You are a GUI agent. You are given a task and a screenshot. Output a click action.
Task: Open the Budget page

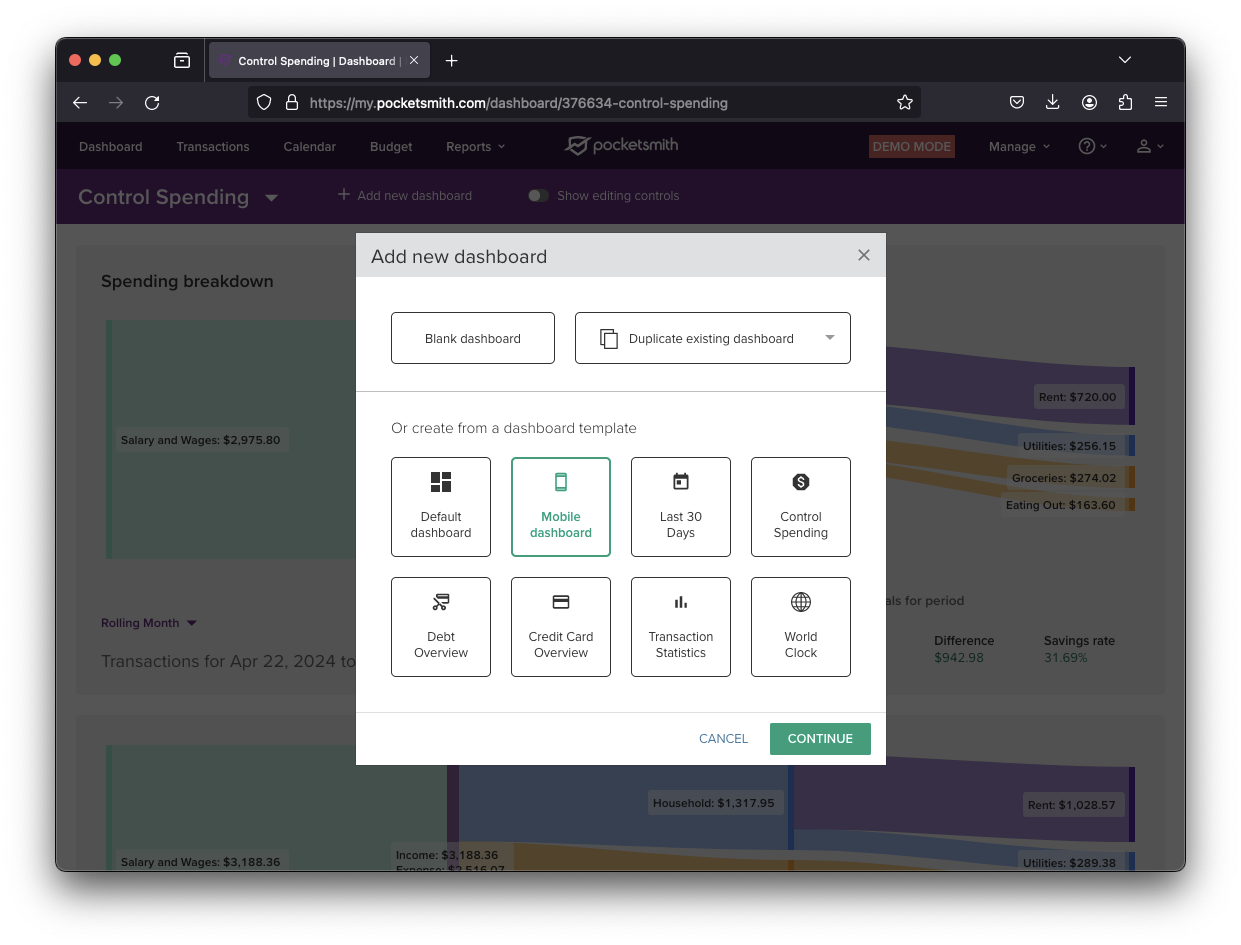391,147
